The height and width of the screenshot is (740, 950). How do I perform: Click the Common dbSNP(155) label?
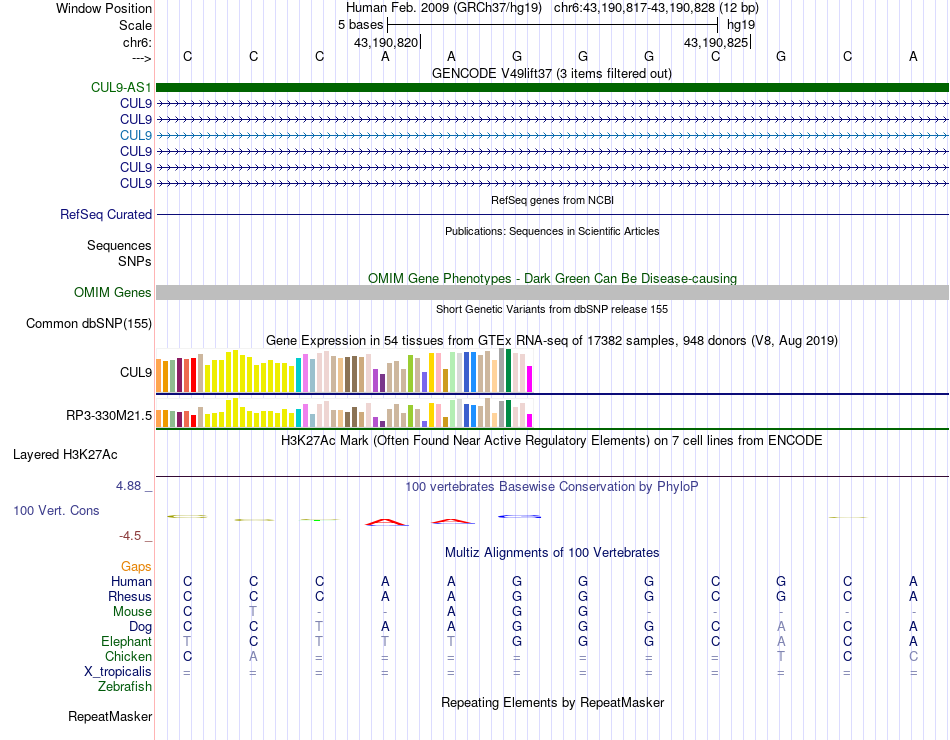pos(89,324)
